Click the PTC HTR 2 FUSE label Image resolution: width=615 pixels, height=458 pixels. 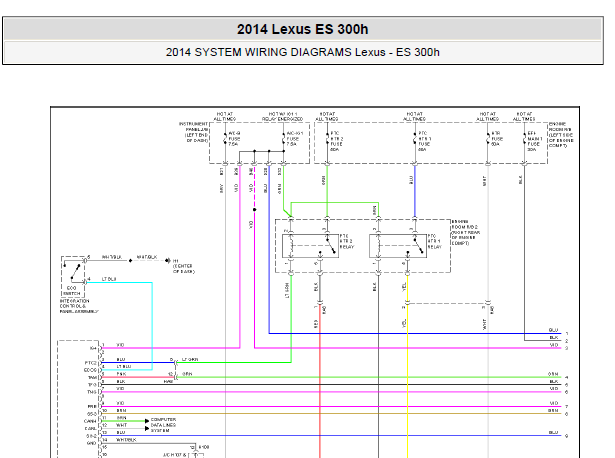click(337, 142)
